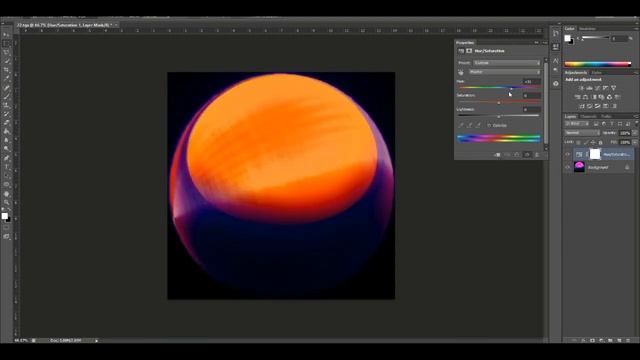The height and width of the screenshot is (360, 640).
Task: Click the Hue/Saturation adjustment icon in Adjustments
Action: 577,97
